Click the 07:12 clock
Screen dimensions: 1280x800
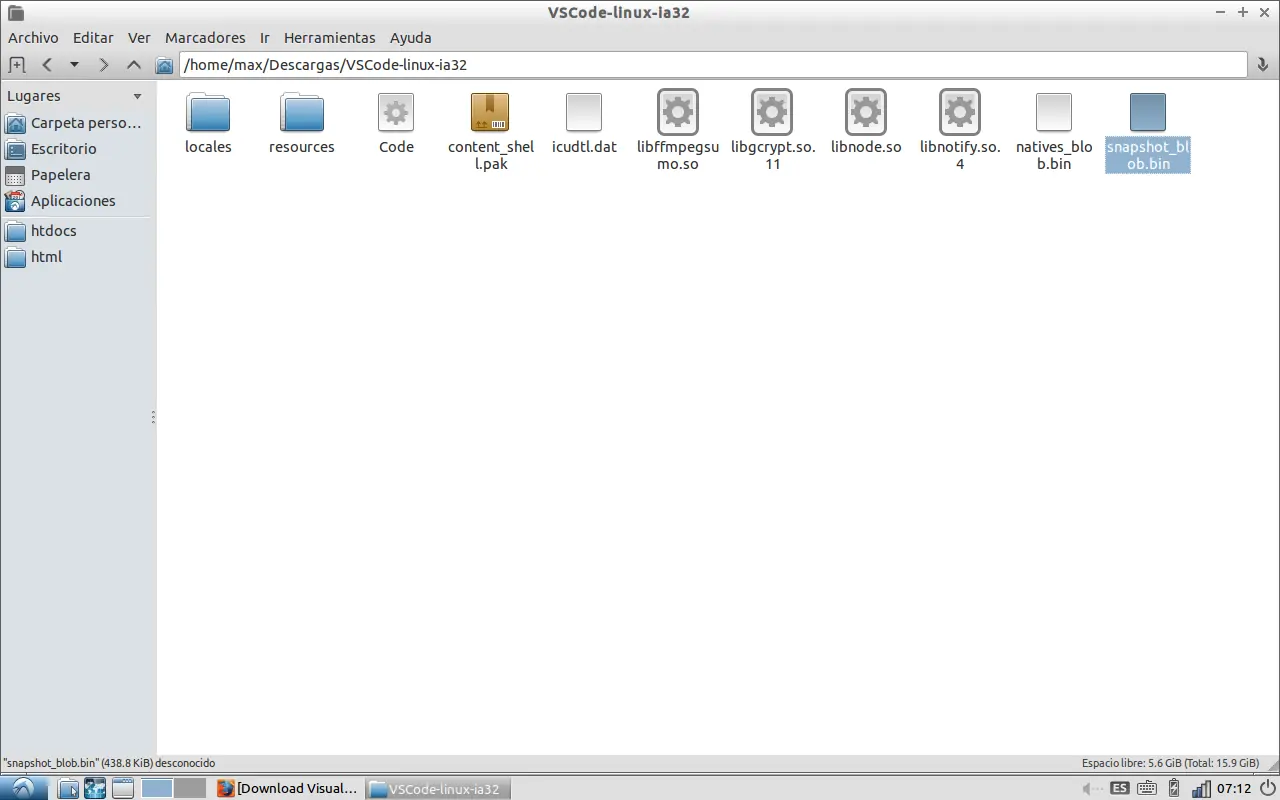(1234, 788)
